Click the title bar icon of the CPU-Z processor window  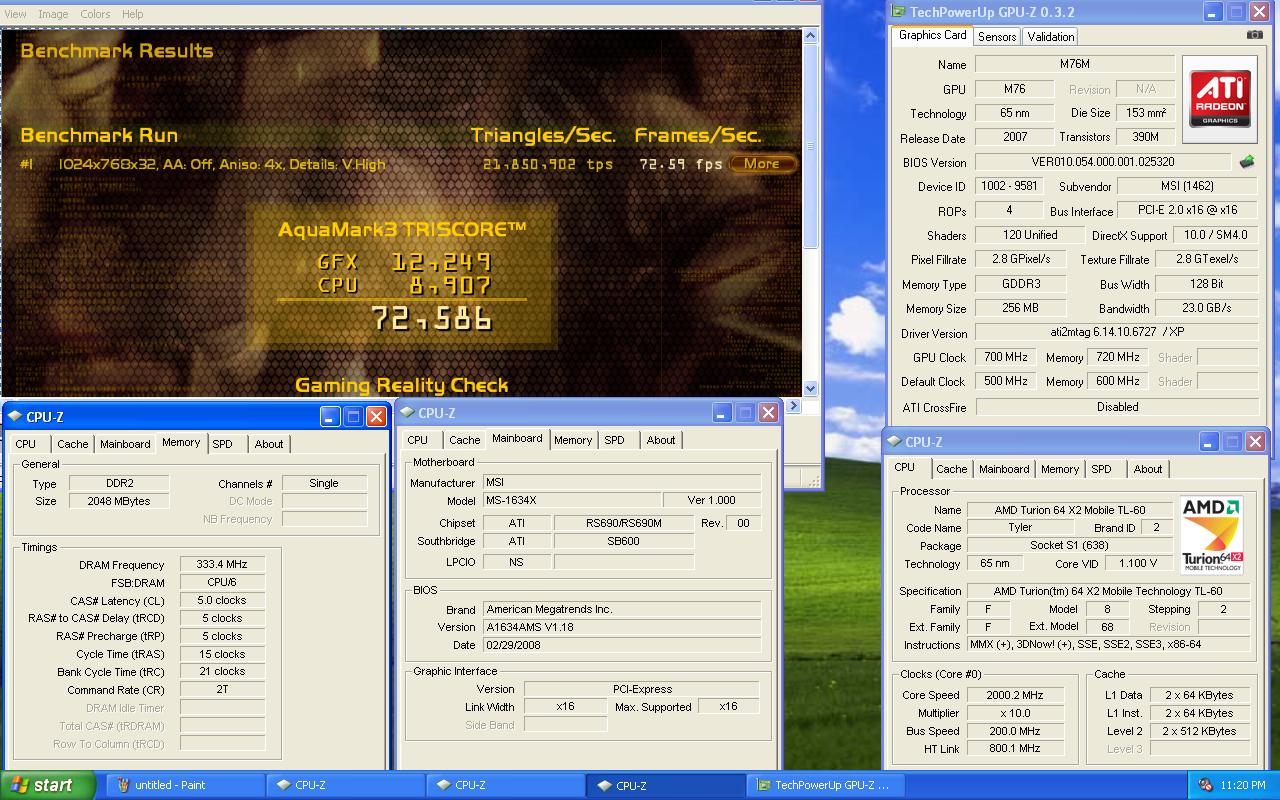coord(893,442)
